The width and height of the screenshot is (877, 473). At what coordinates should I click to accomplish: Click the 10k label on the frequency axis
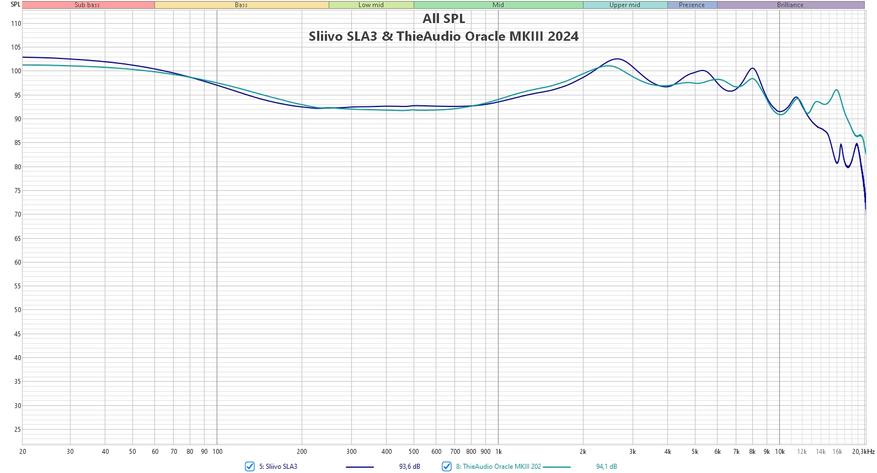coord(780,451)
